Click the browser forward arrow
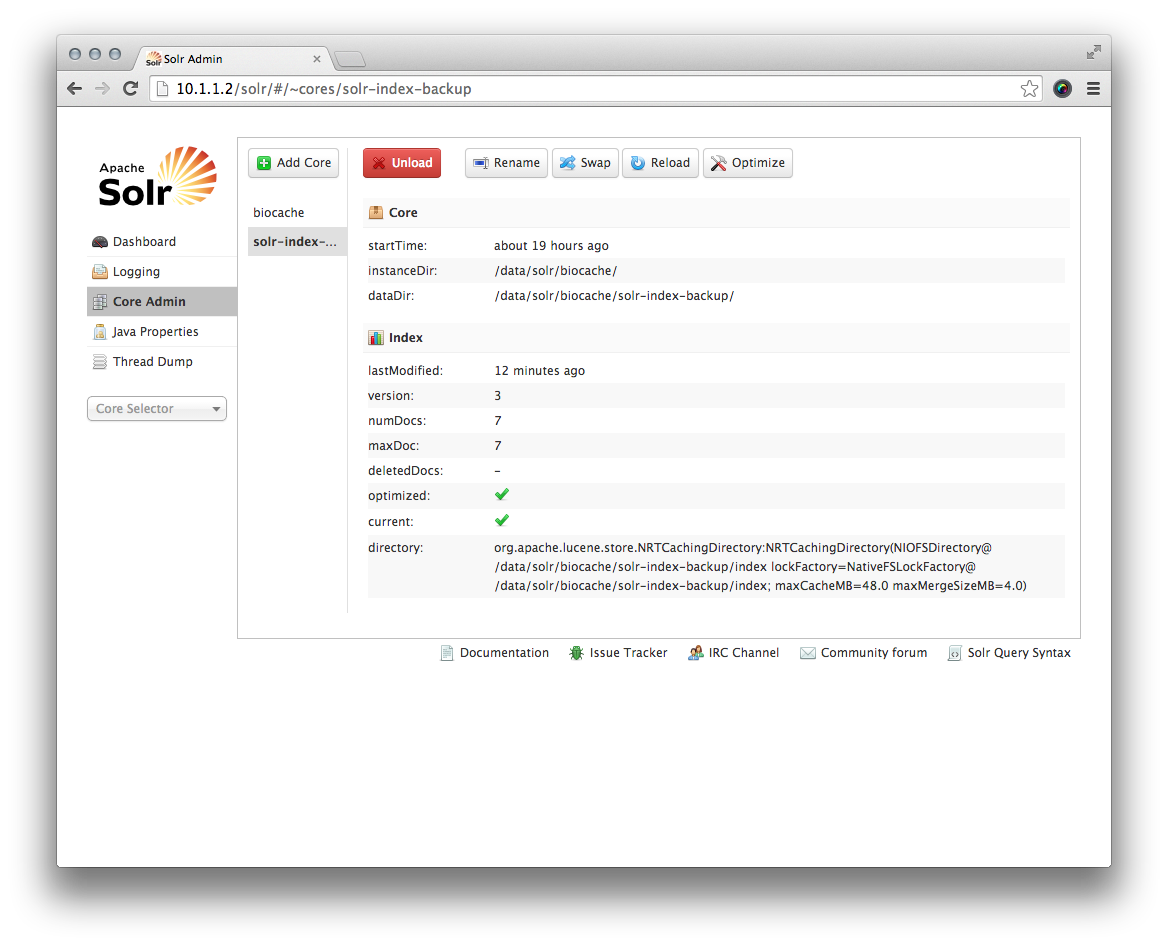The height and width of the screenshot is (946, 1168). (102, 89)
